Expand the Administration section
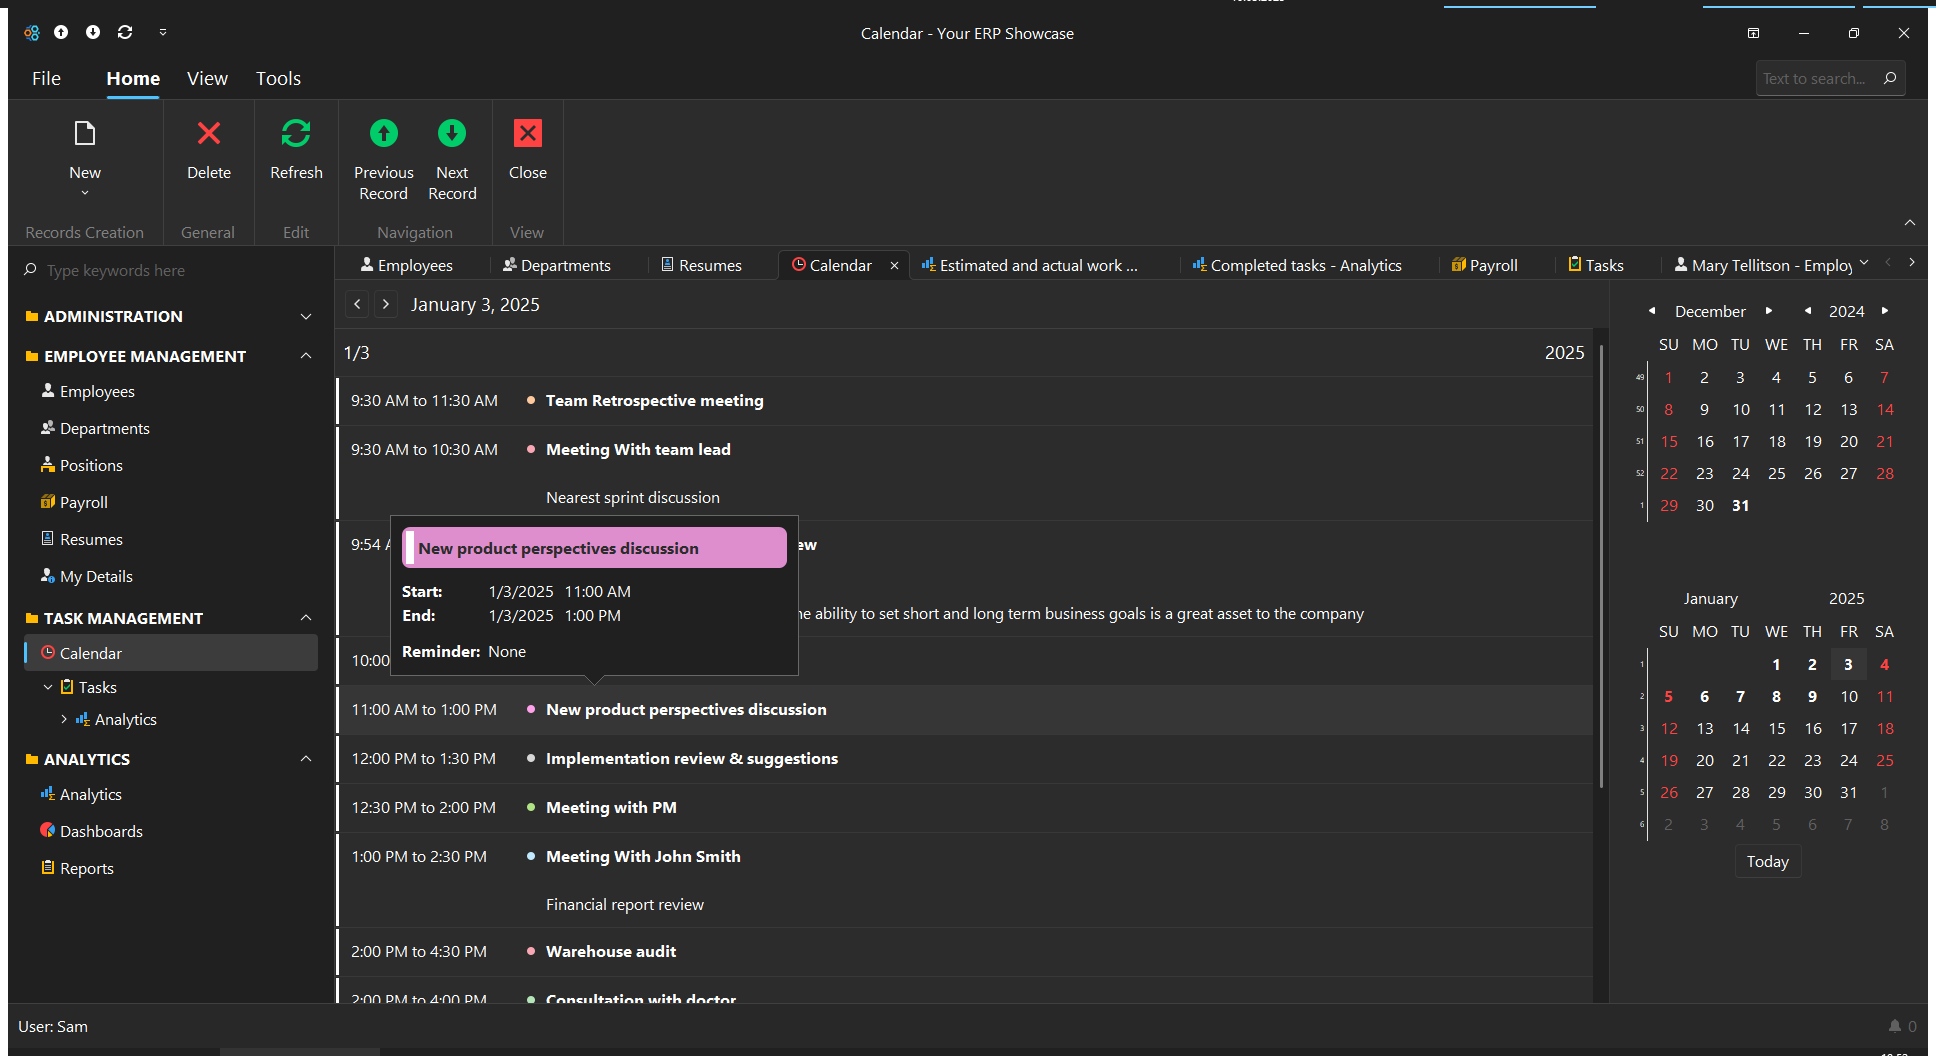 click(x=306, y=316)
